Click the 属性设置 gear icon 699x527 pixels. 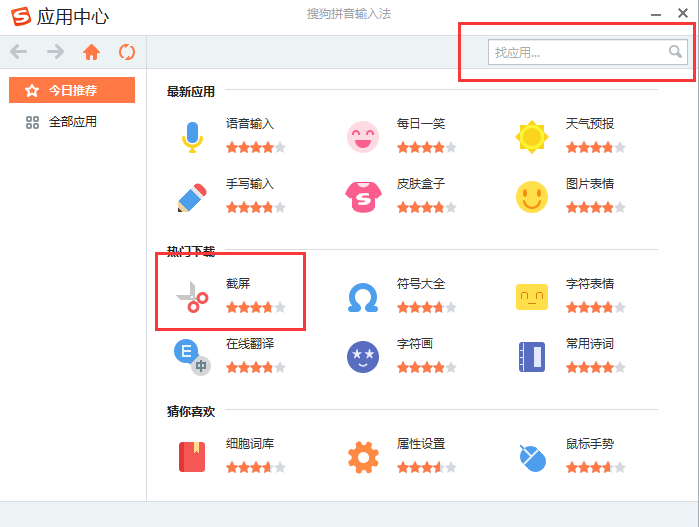(x=363, y=457)
